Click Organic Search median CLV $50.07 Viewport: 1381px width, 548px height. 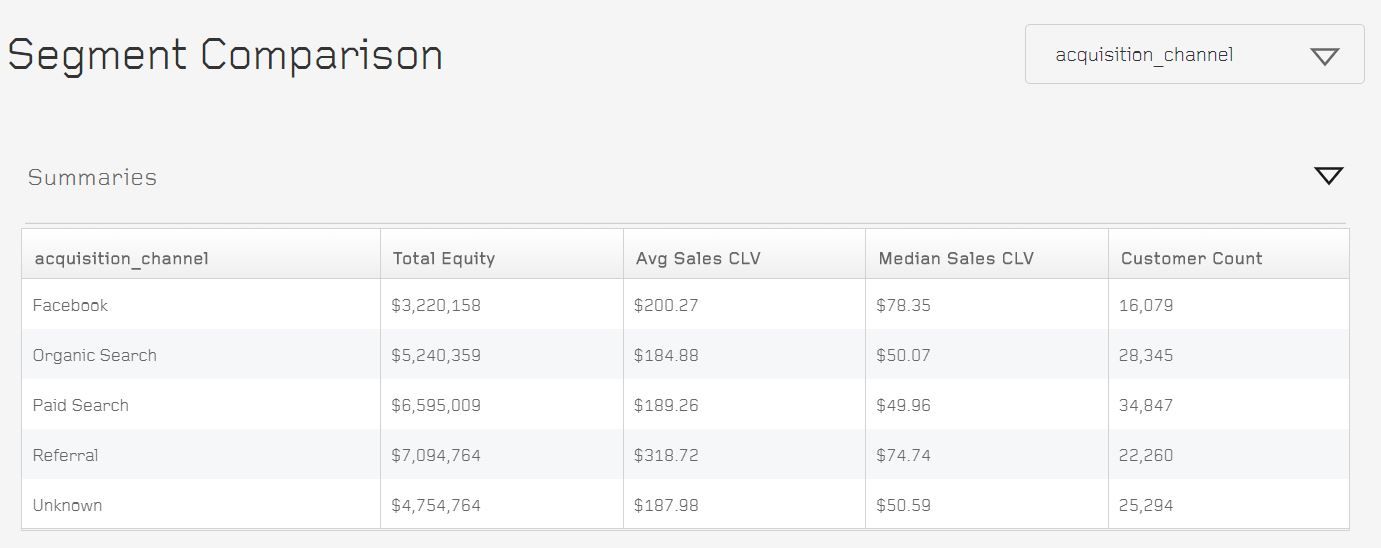903,355
